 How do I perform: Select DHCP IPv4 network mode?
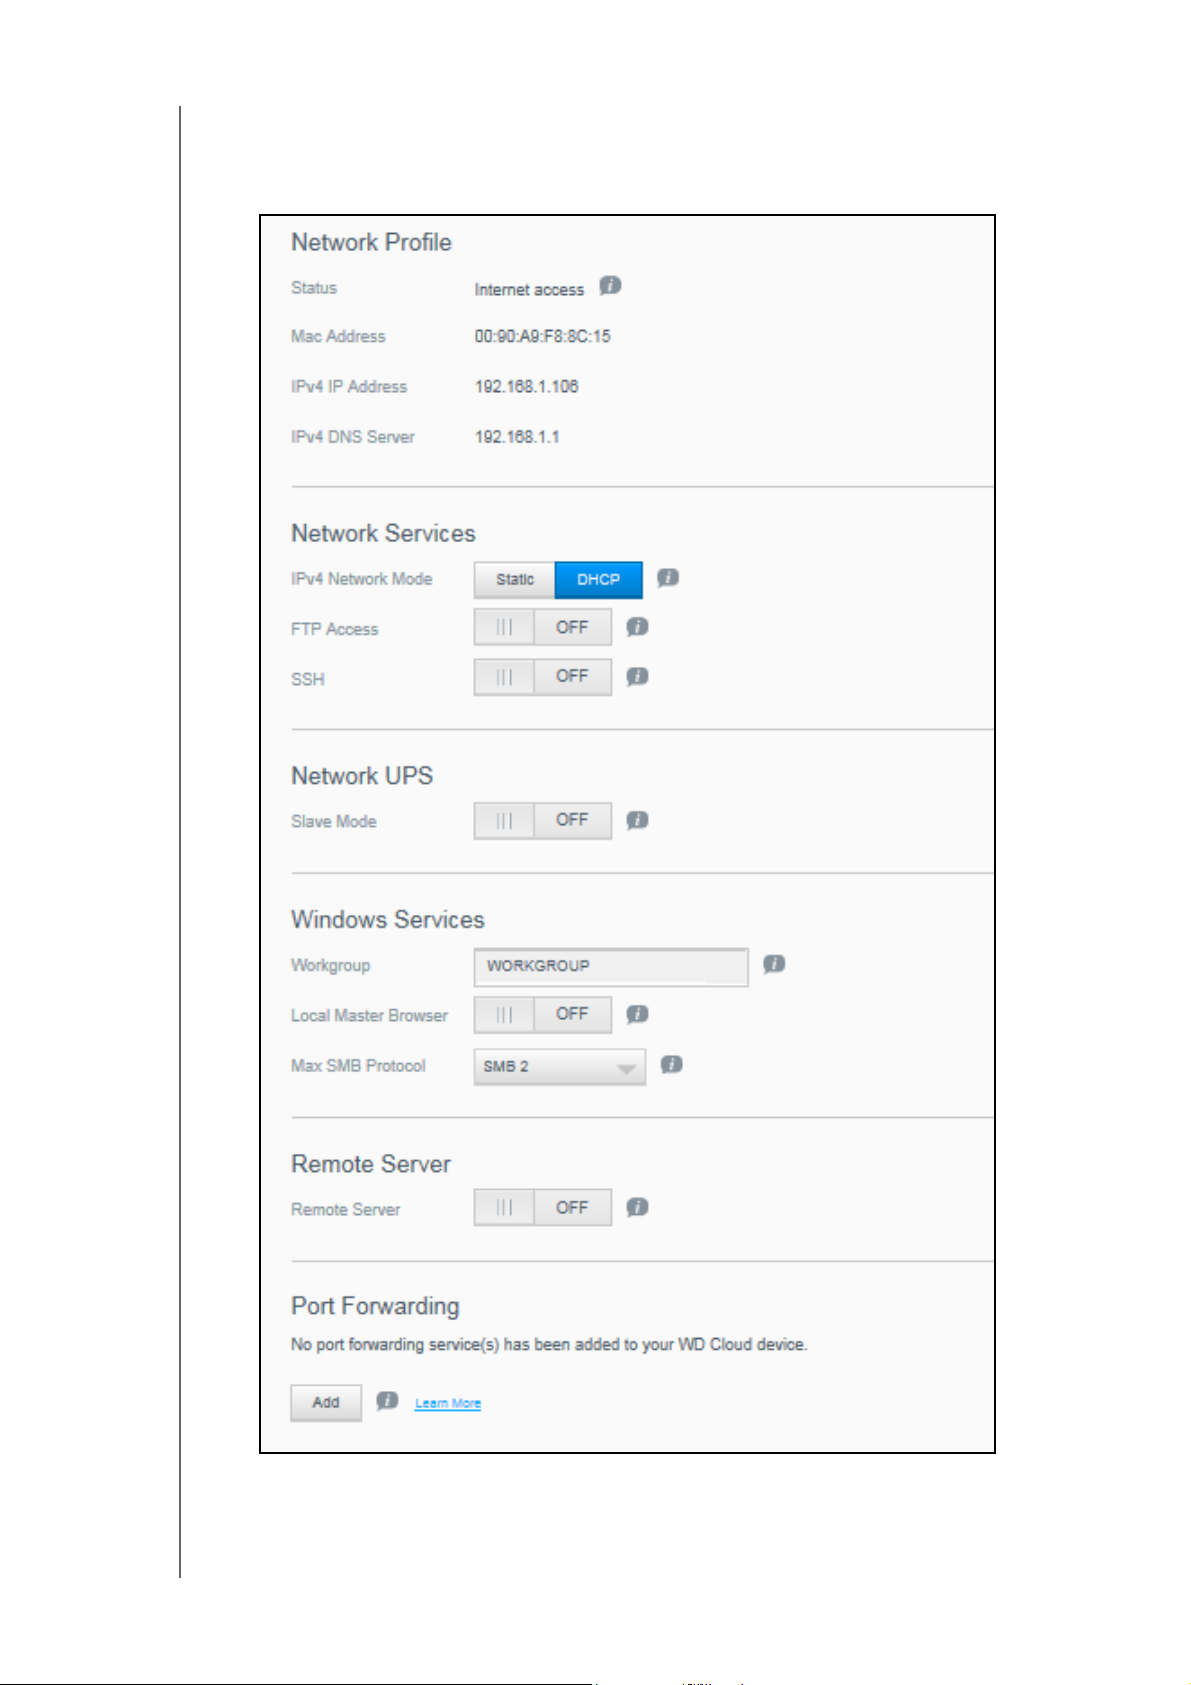[598, 579]
